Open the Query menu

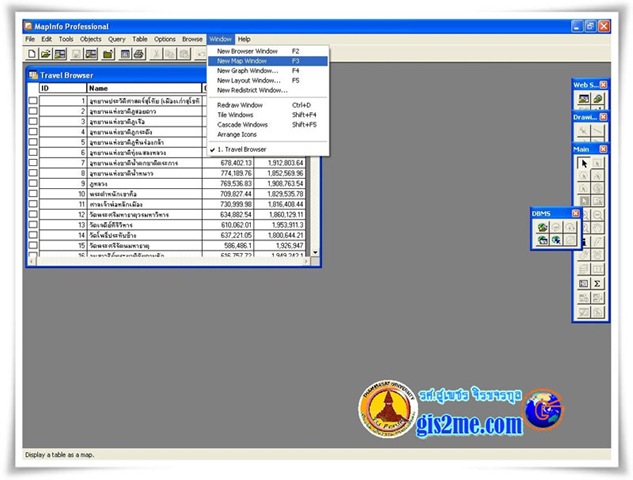click(x=117, y=39)
